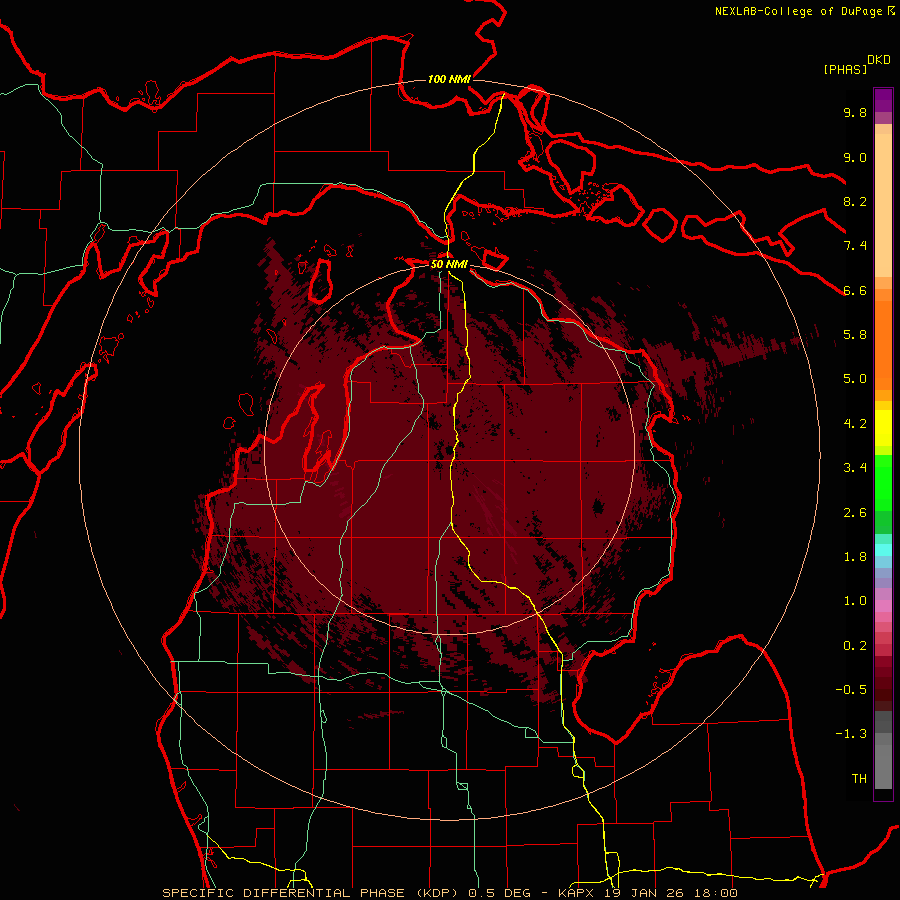Click the cyan band of the color scale
This screenshot has height=900, width=900.
(x=883, y=549)
